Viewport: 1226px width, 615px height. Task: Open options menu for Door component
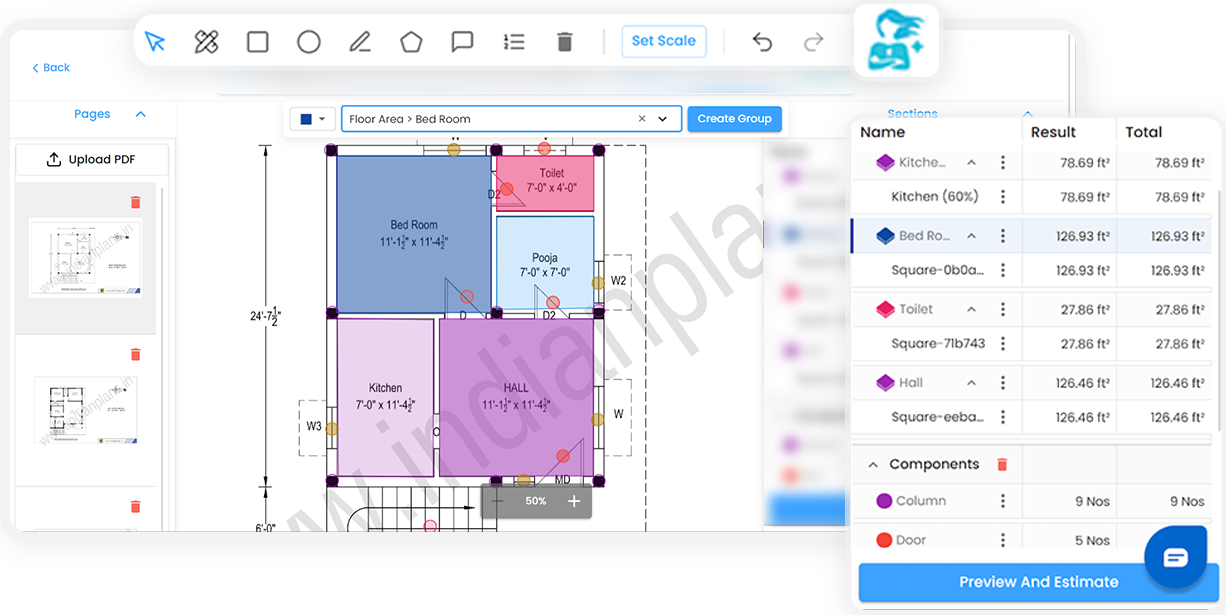pyautogui.click(x=1003, y=540)
